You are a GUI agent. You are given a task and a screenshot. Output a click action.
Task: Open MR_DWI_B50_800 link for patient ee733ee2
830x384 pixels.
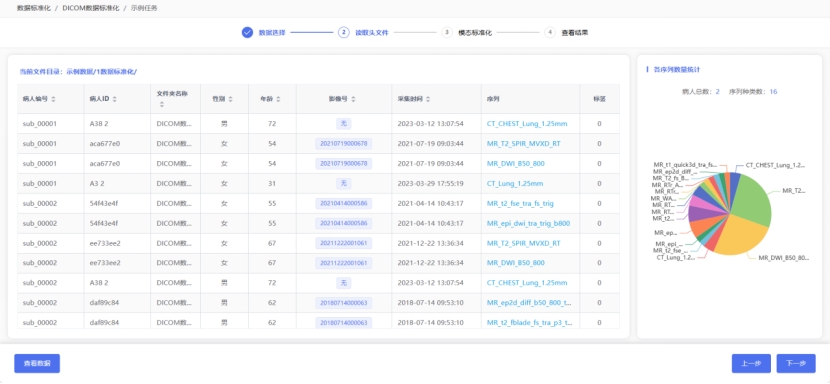tap(516, 263)
